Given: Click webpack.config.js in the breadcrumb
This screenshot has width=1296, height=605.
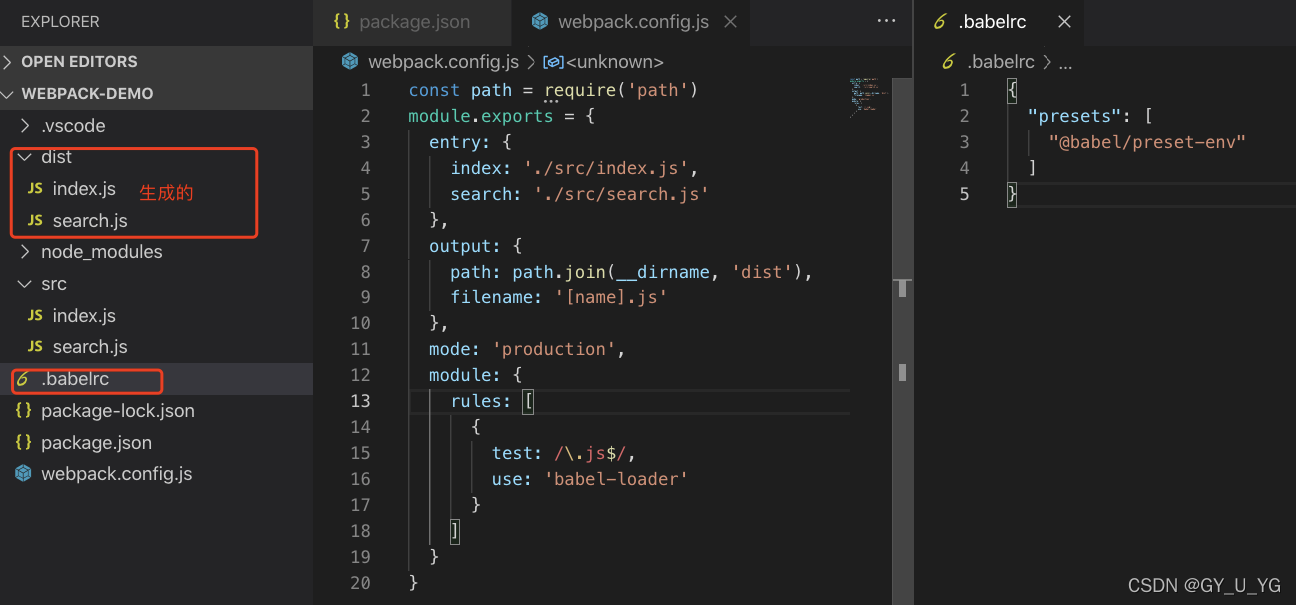Looking at the screenshot, I should pyautogui.click(x=443, y=62).
